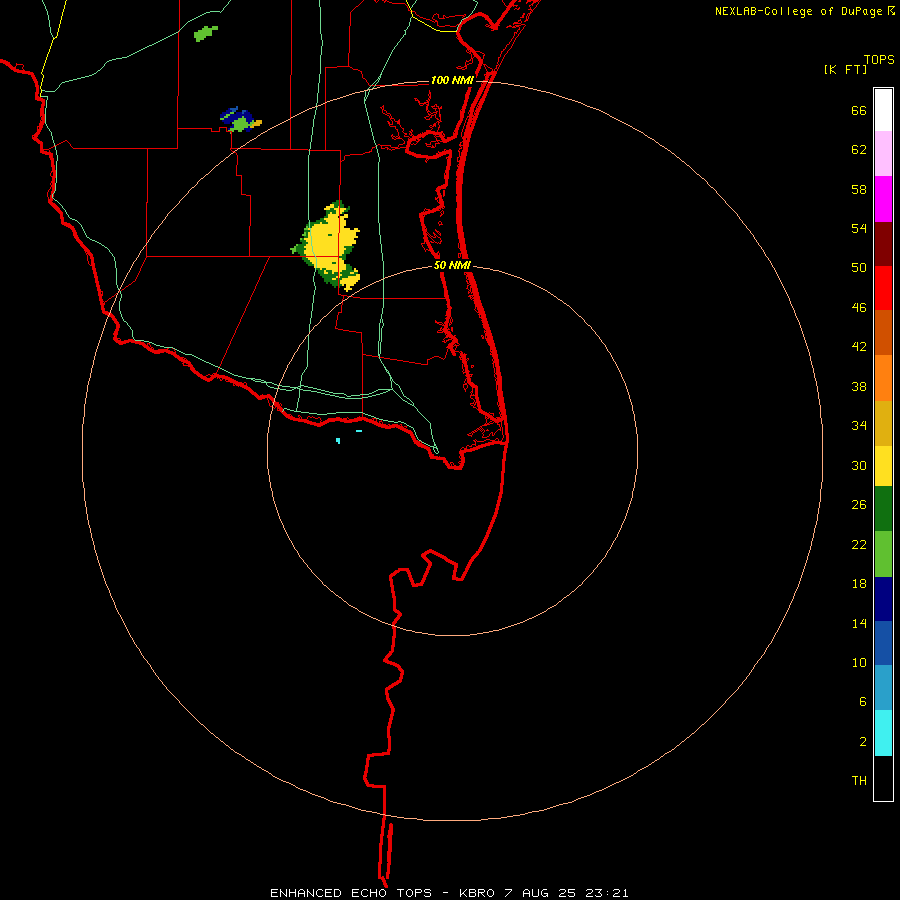Click the 6 legend value
The width and height of the screenshot is (900, 900).
(x=863, y=702)
